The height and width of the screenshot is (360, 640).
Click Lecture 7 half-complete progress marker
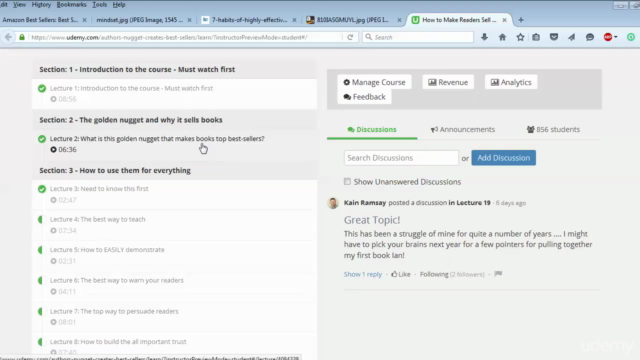pos(40,311)
